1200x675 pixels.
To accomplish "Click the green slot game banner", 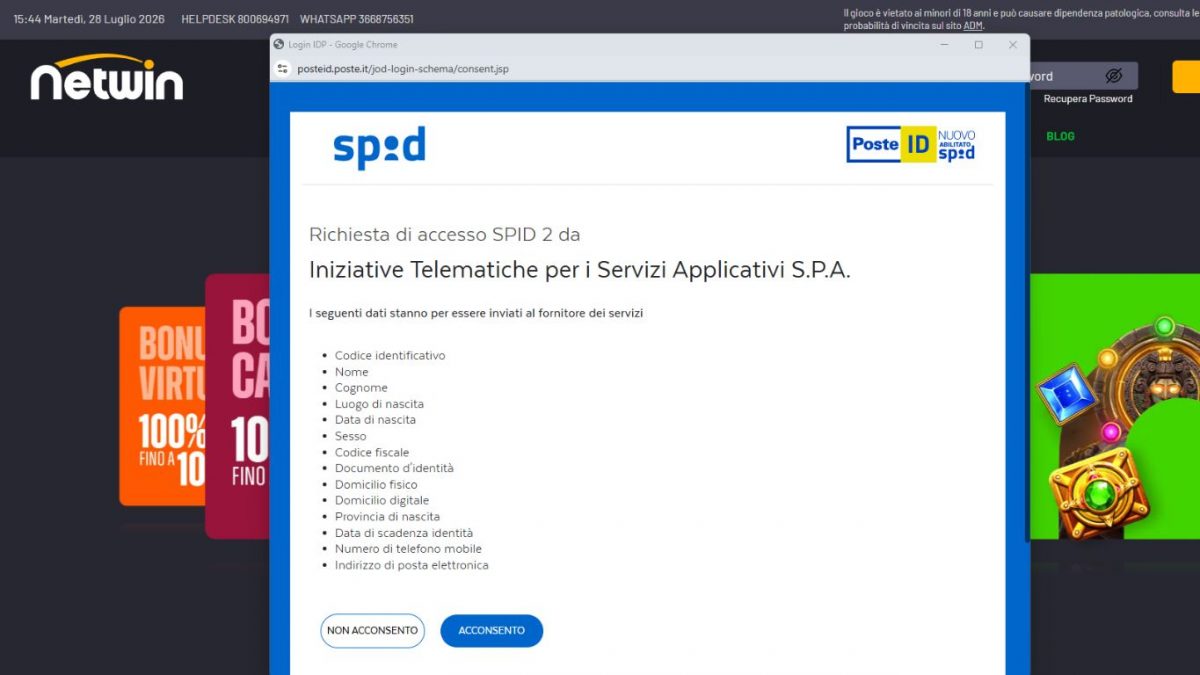I will click(x=1115, y=406).
